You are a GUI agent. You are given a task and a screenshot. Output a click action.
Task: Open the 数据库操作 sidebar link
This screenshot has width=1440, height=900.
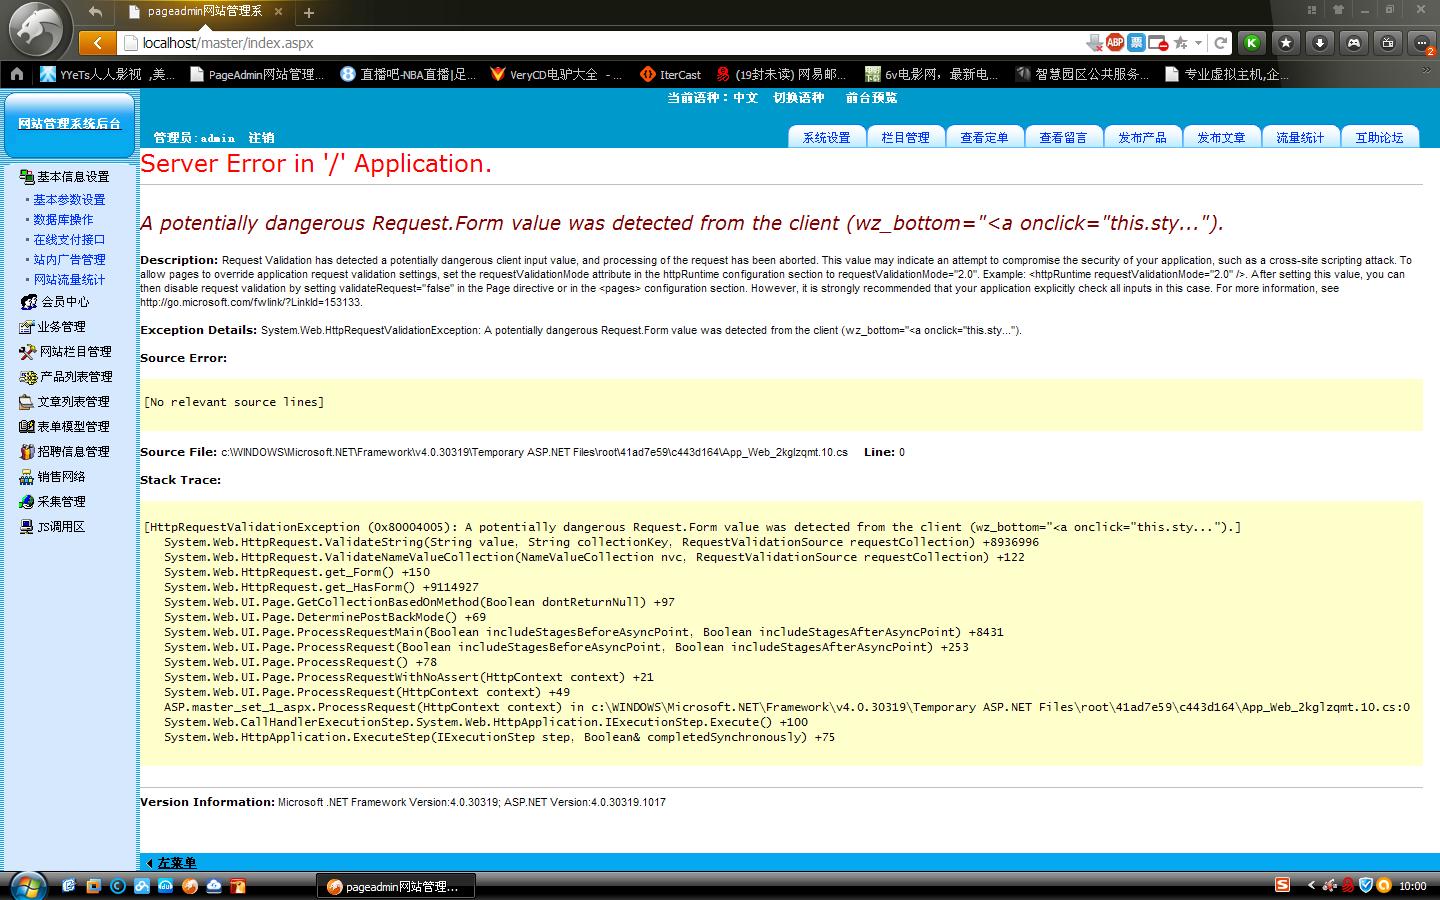pyautogui.click(x=63, y=220)
